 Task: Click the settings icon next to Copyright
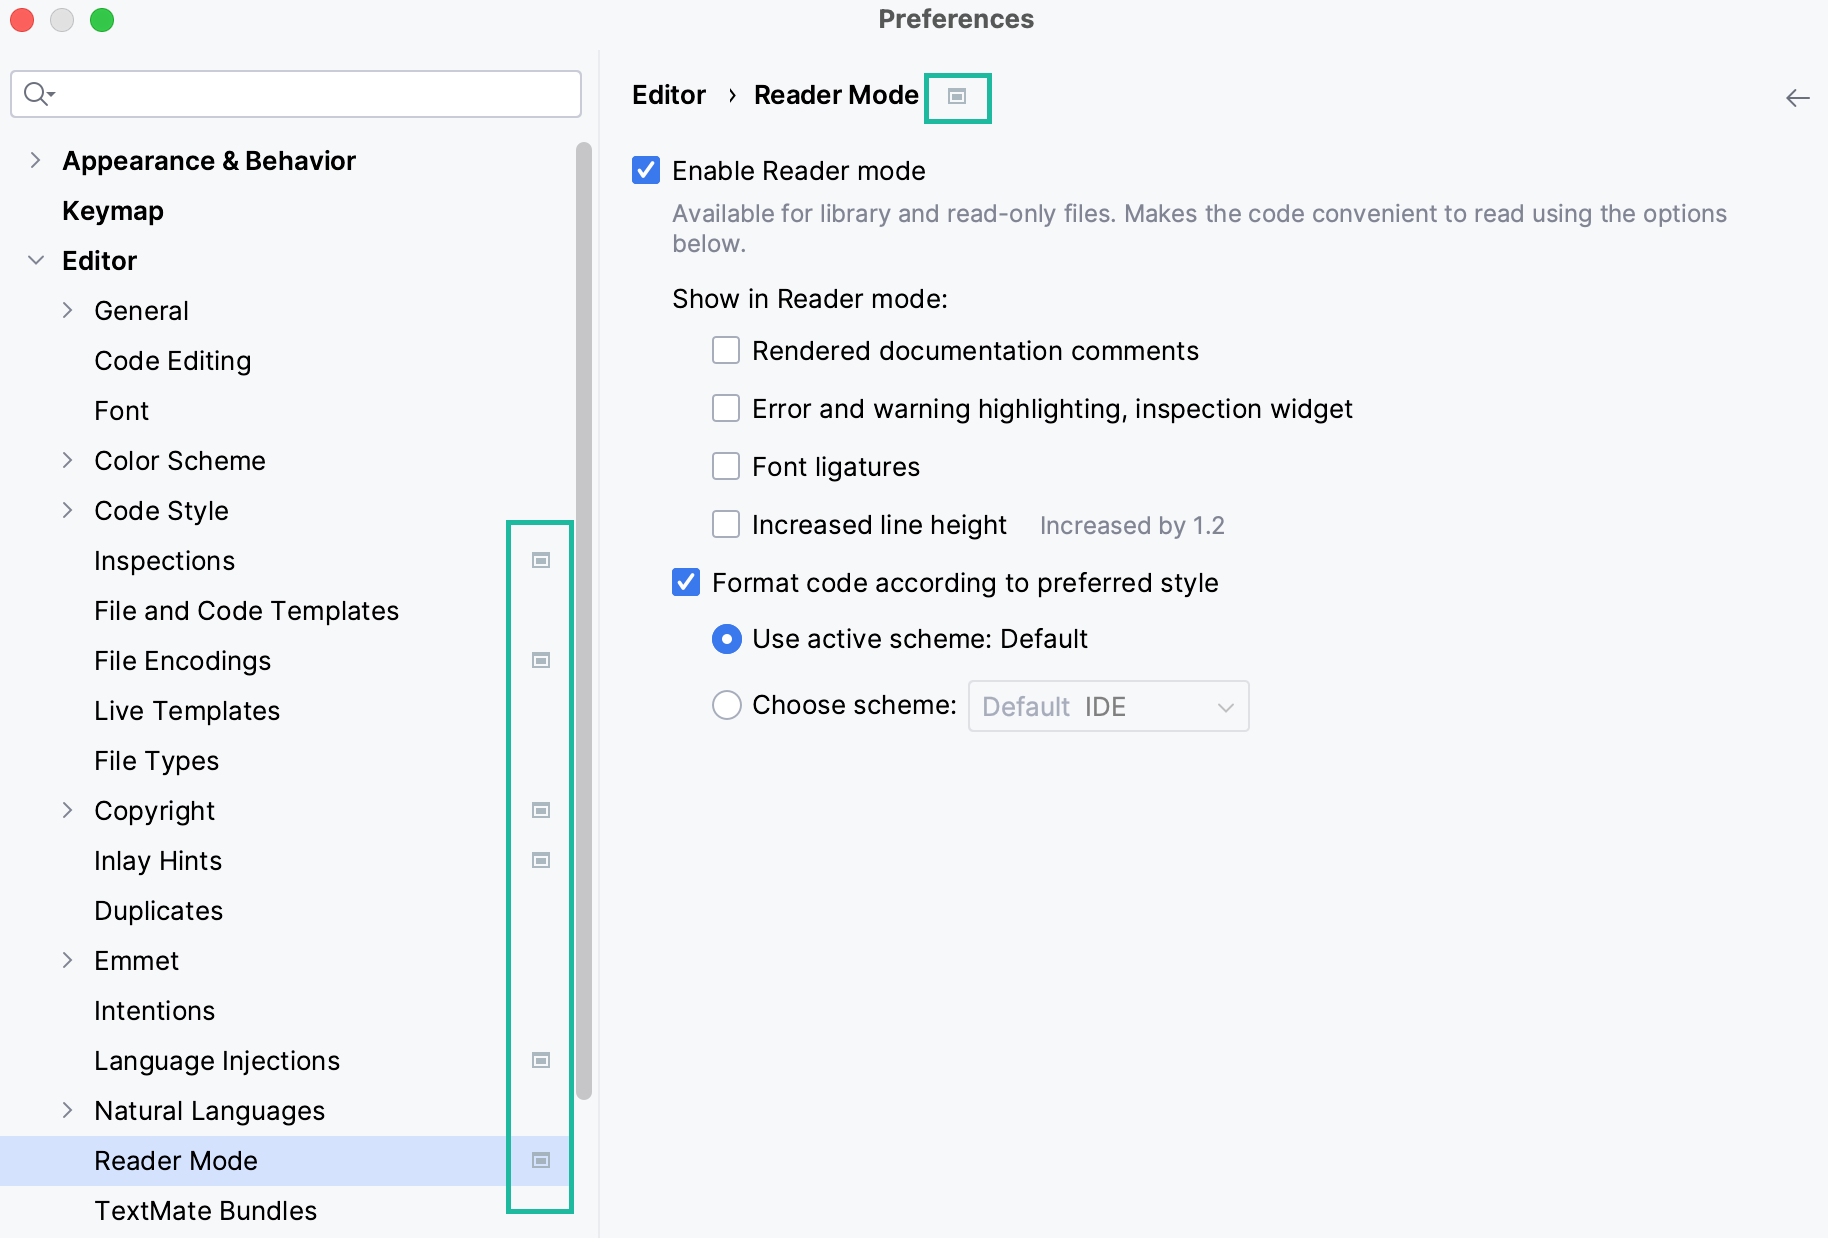541,810
